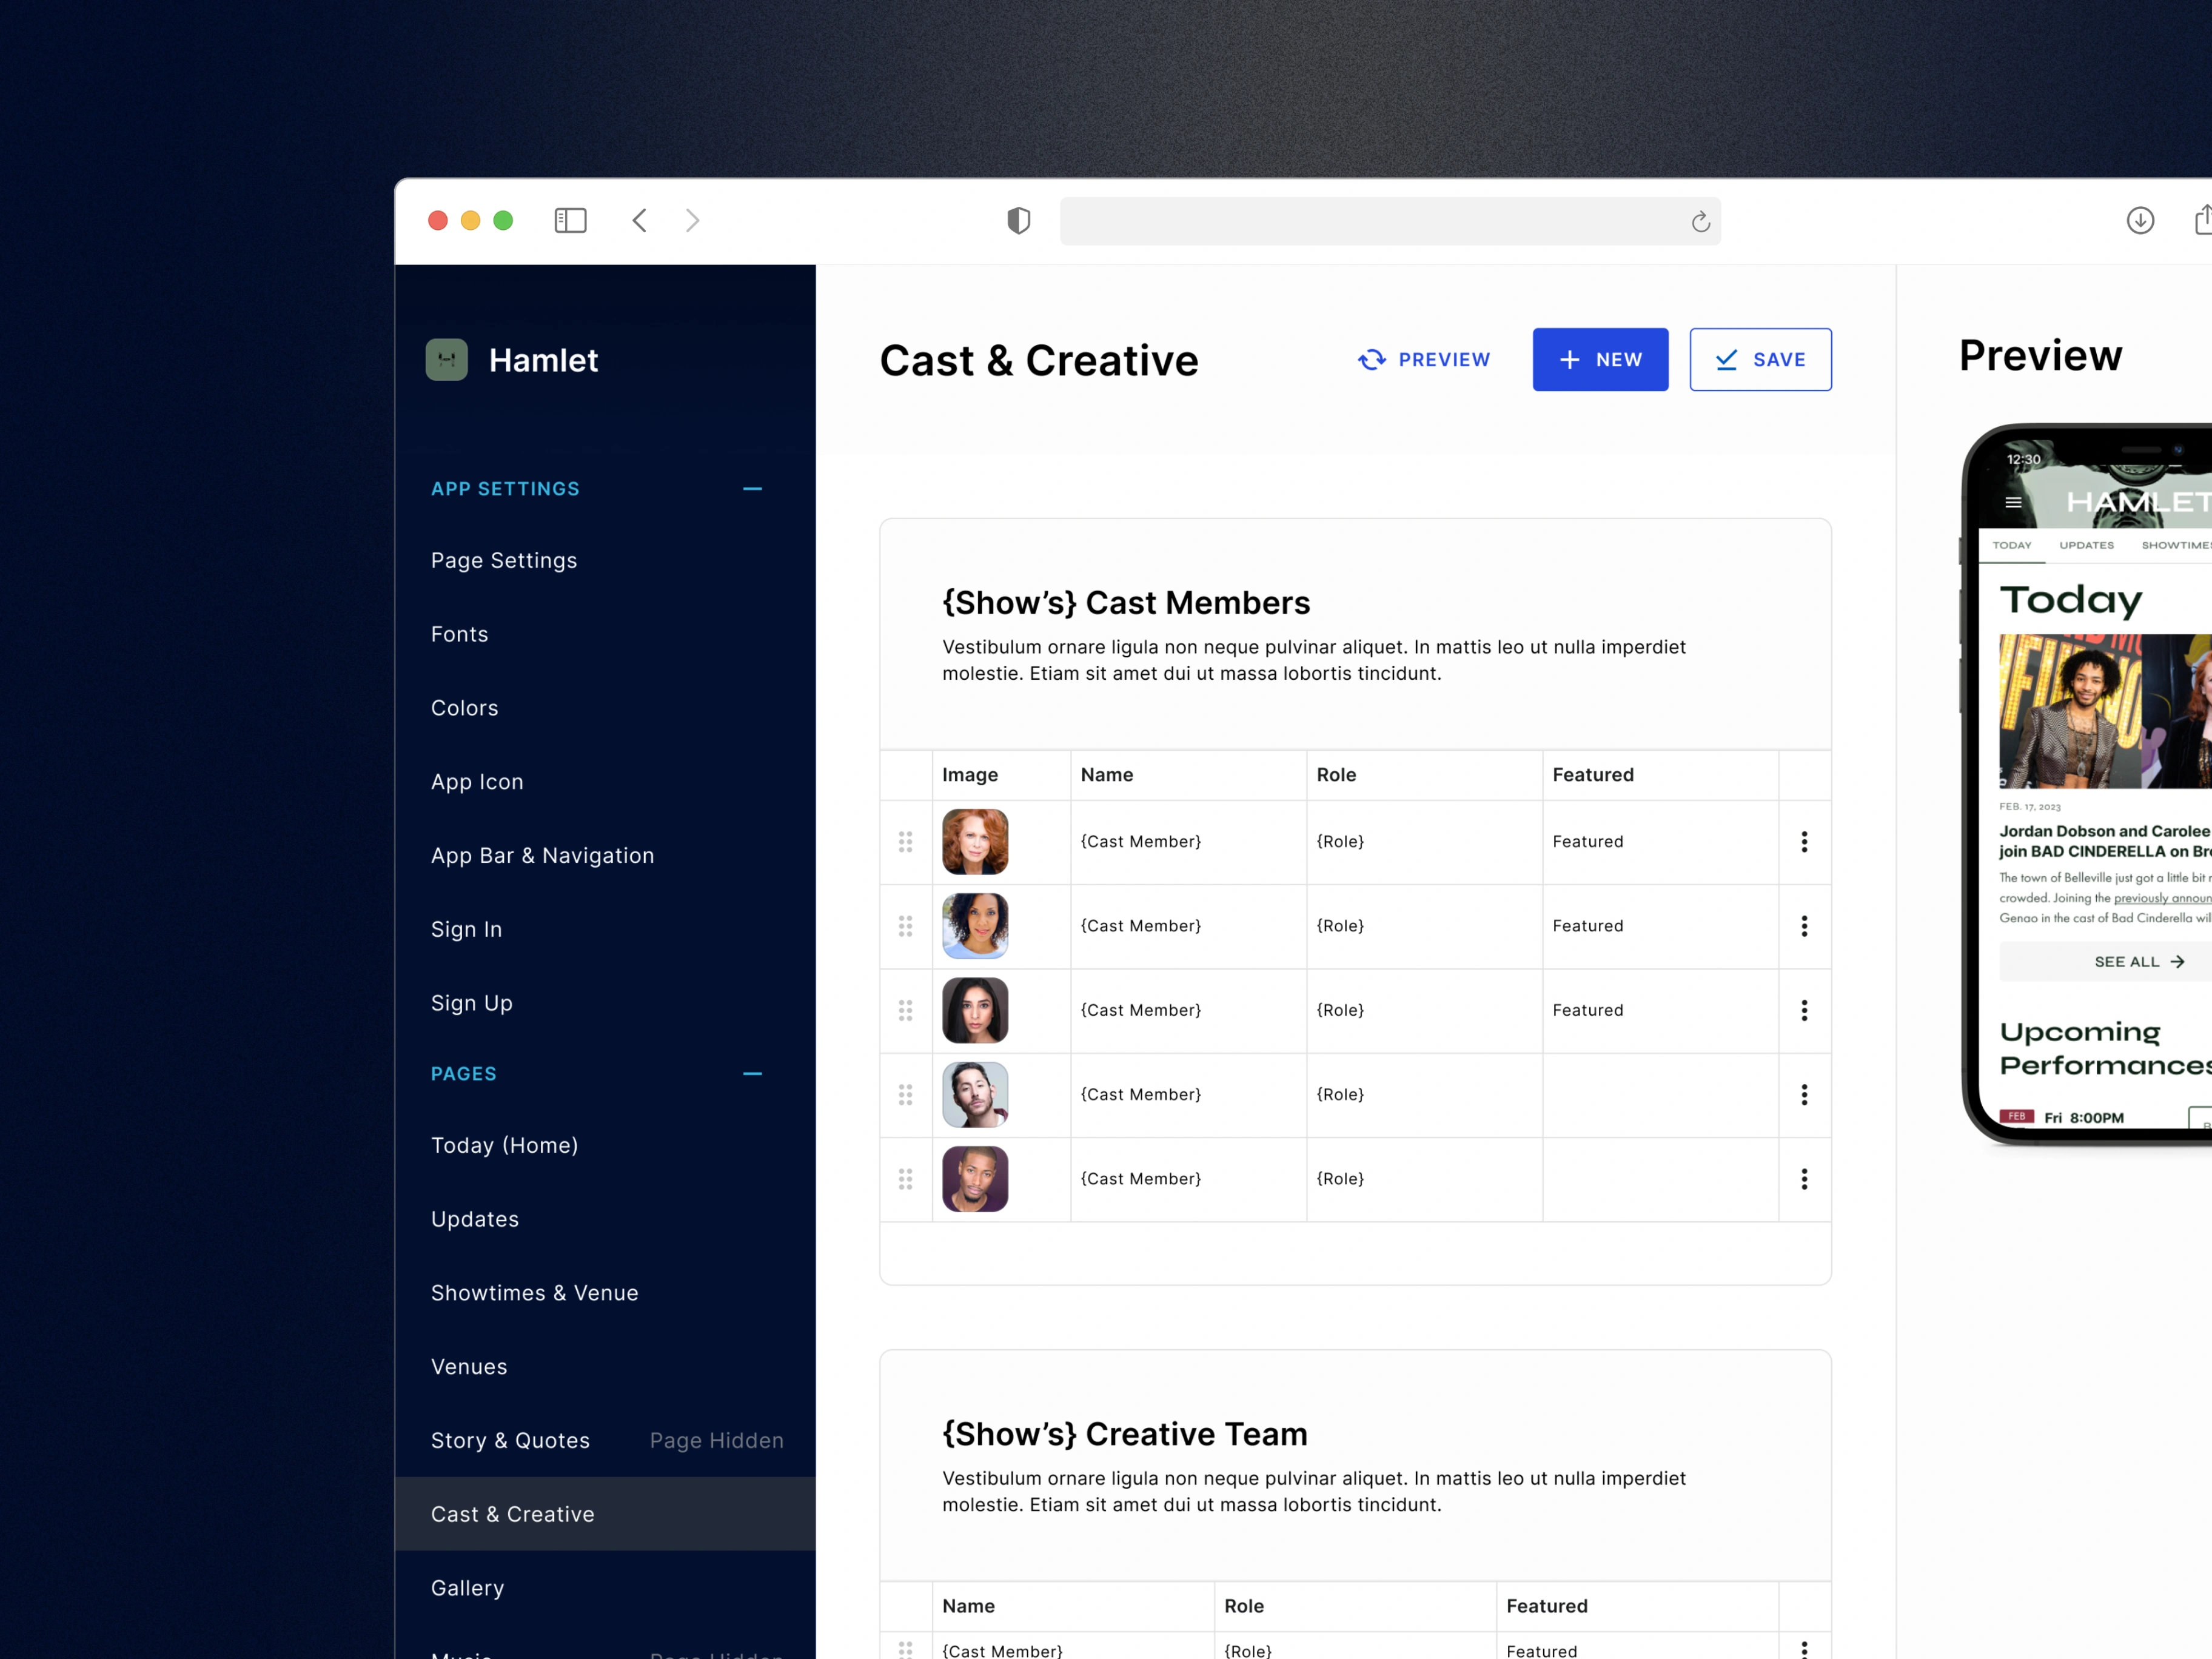The image size is (2212, 1659).
Task: Reload page with refresh icon
Action: [1700, 222]
